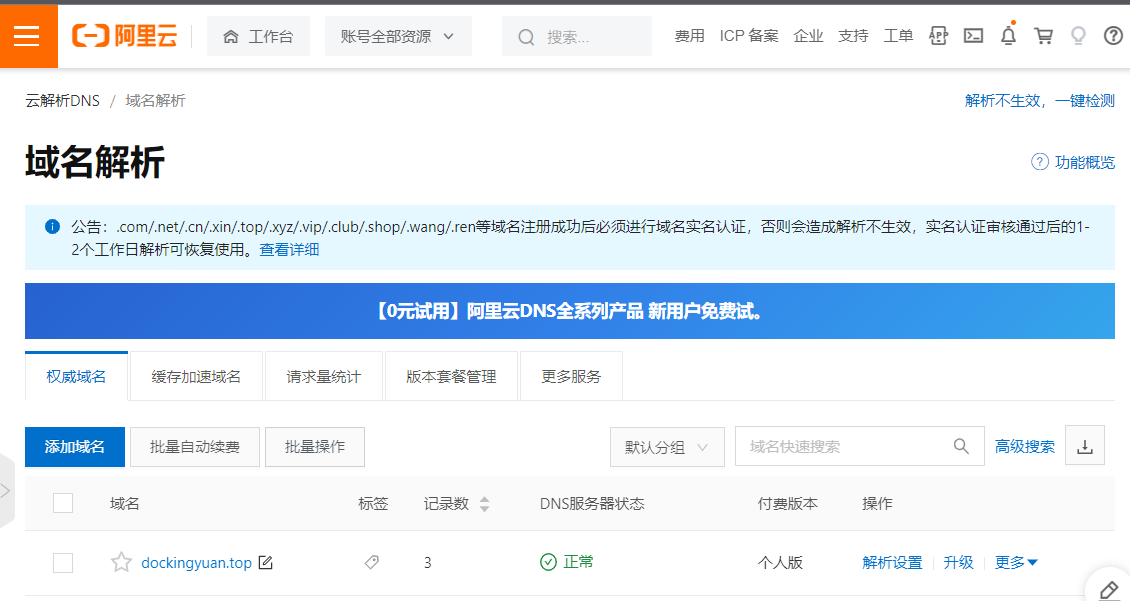Launch the Cloud Shell terminal icon
Image resolution: width=1130 pixels, height=601 pixels.
973,35
